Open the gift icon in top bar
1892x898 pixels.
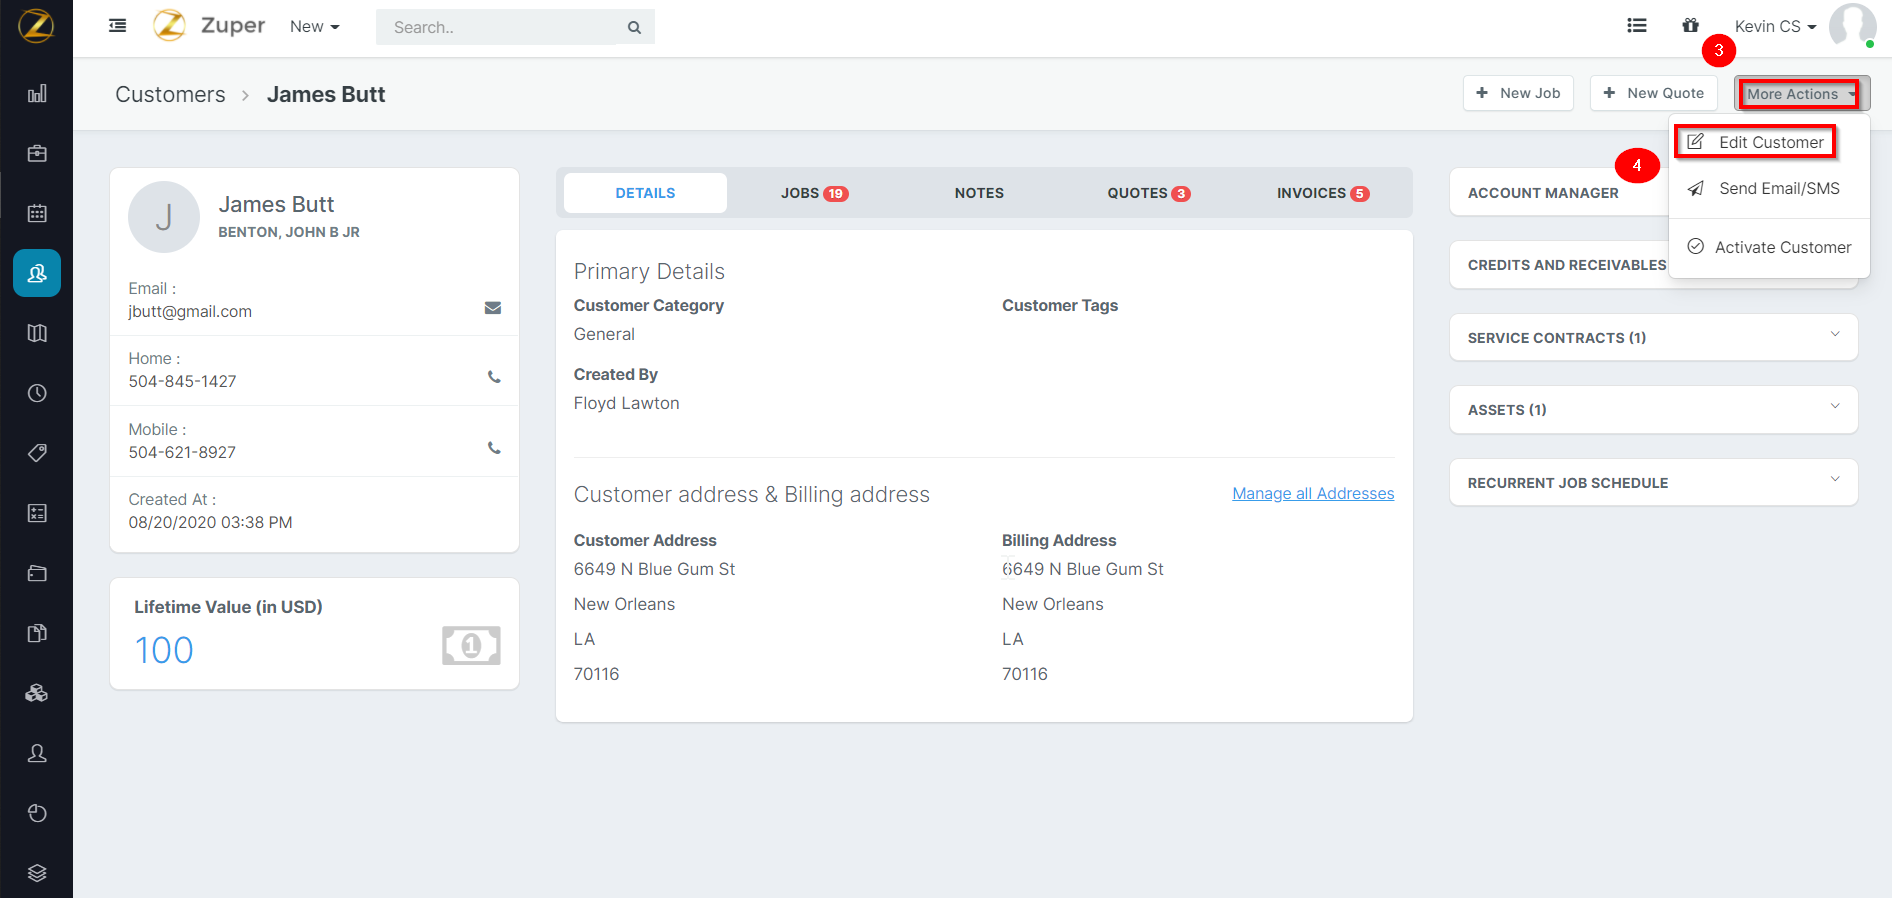click(x=1690, y=26)
